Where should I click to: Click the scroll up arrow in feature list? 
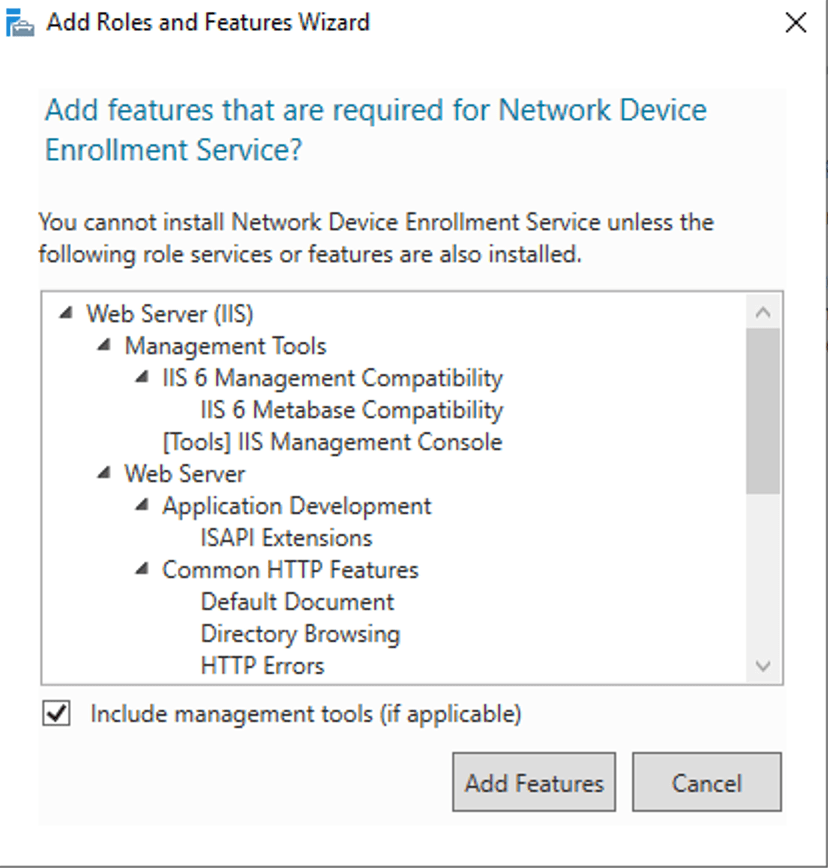pos(763,312)
